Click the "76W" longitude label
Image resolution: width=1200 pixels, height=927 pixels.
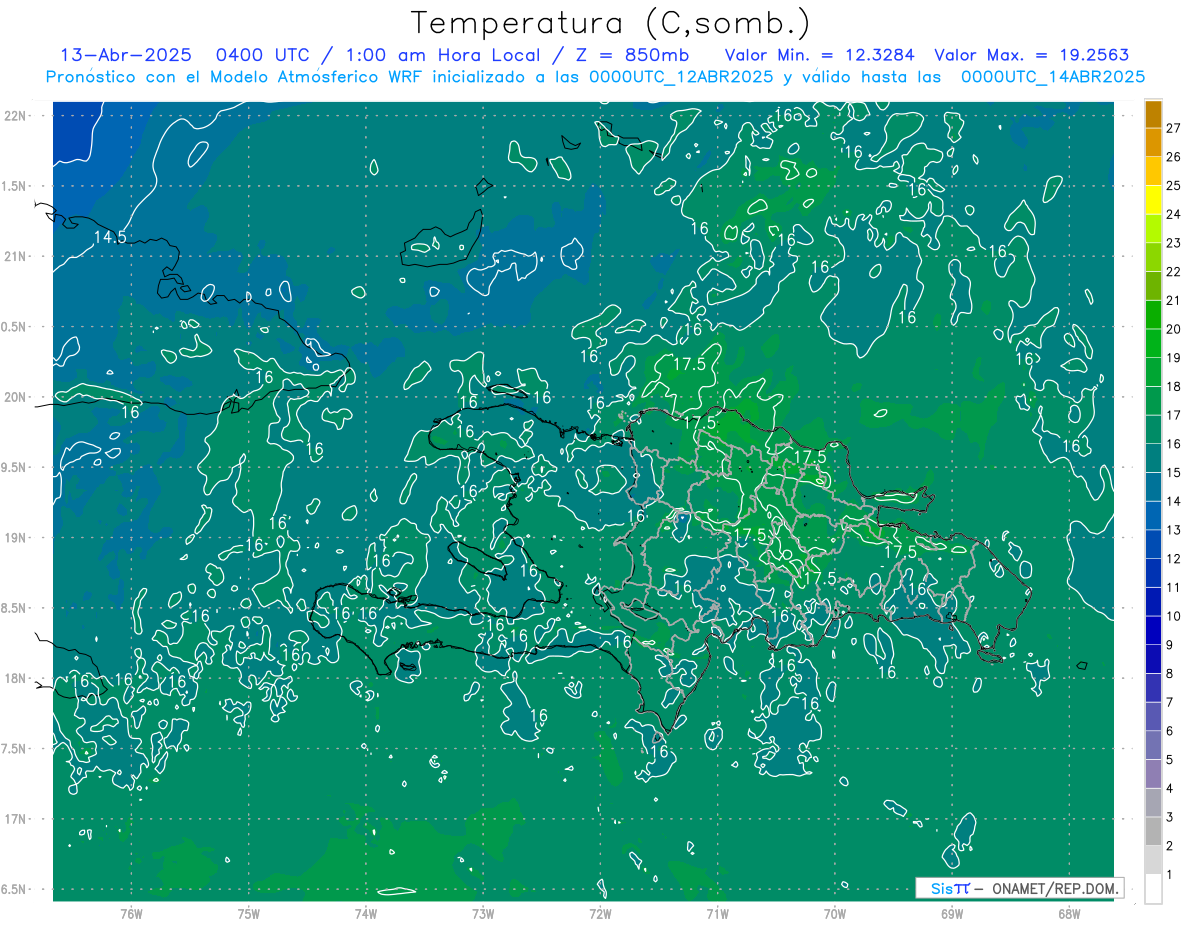click(131, 913)
